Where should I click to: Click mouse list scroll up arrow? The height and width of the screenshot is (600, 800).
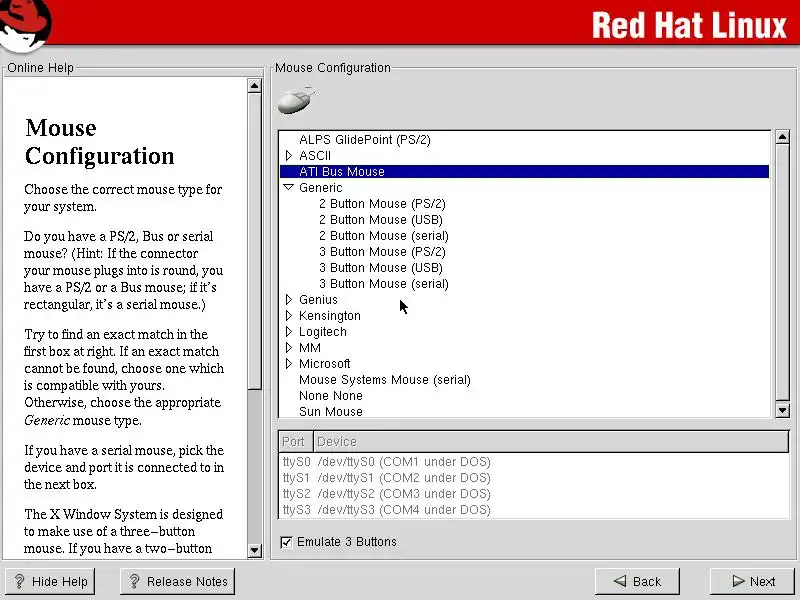point(782,136)
